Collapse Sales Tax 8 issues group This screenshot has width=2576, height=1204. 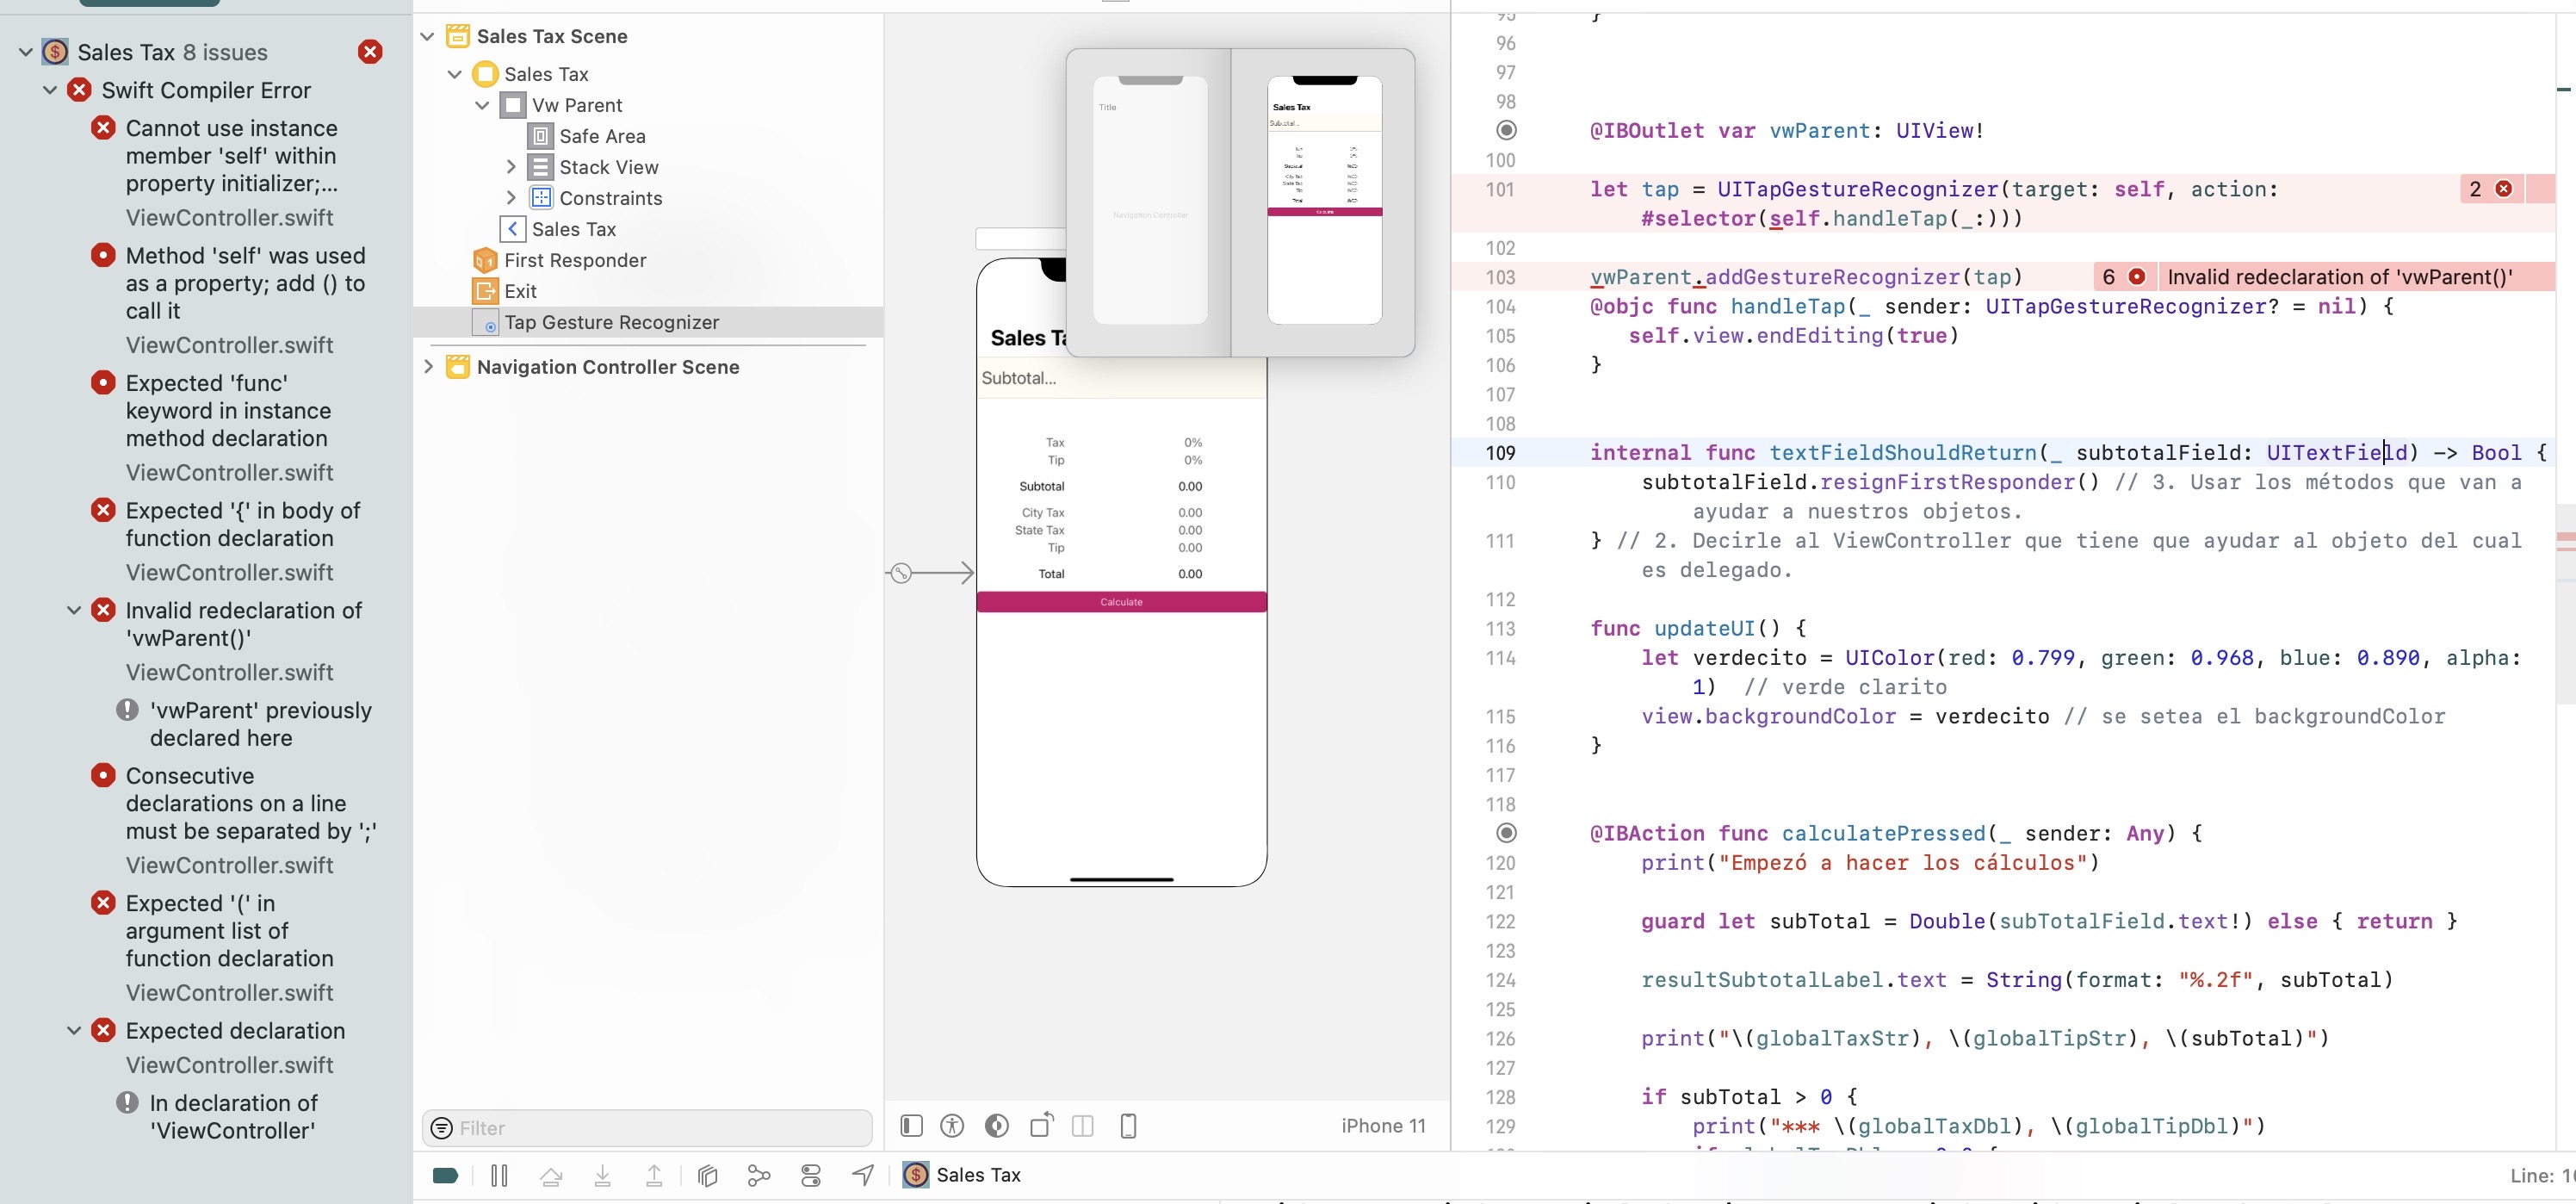26,52
